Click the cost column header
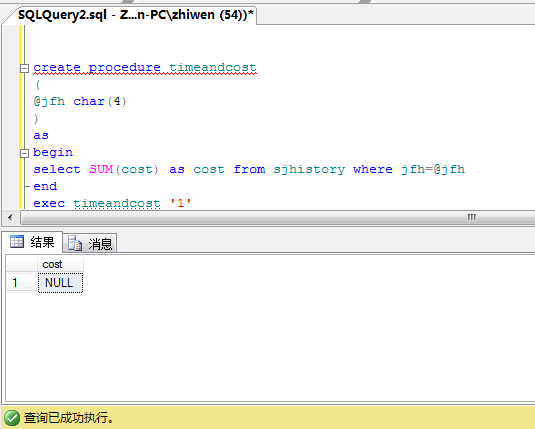This screenshot has height=429, width=535. 60,264
